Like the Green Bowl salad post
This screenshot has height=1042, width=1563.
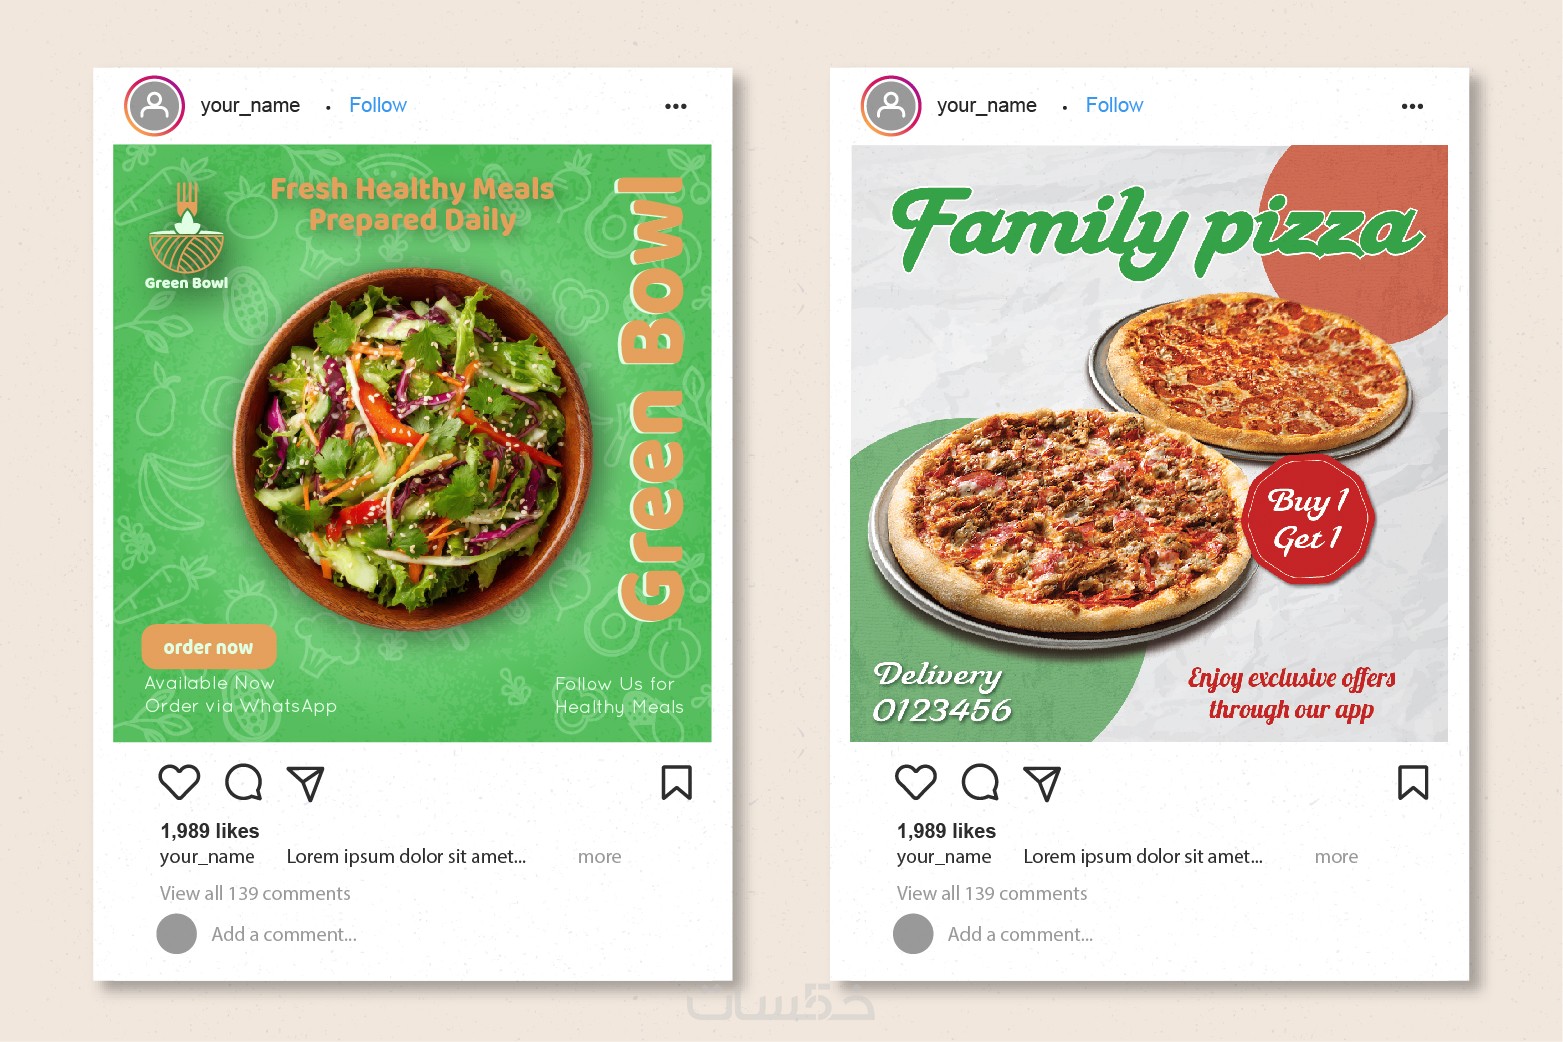point(179,782)
